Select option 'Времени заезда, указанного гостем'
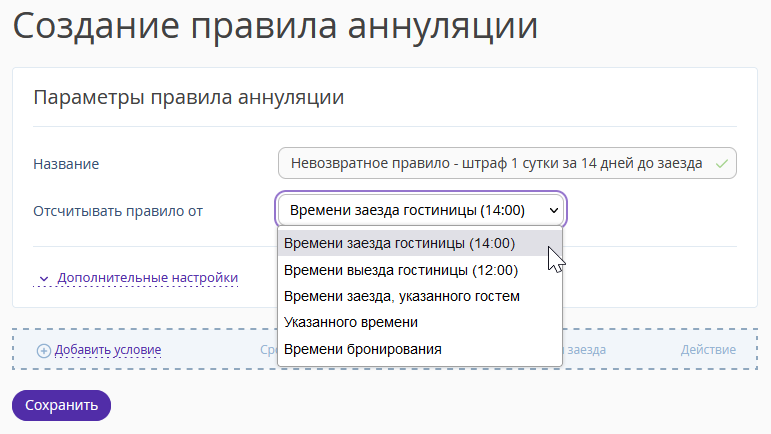The height and width of the screenshot is (434, 771). coord(420,296)
